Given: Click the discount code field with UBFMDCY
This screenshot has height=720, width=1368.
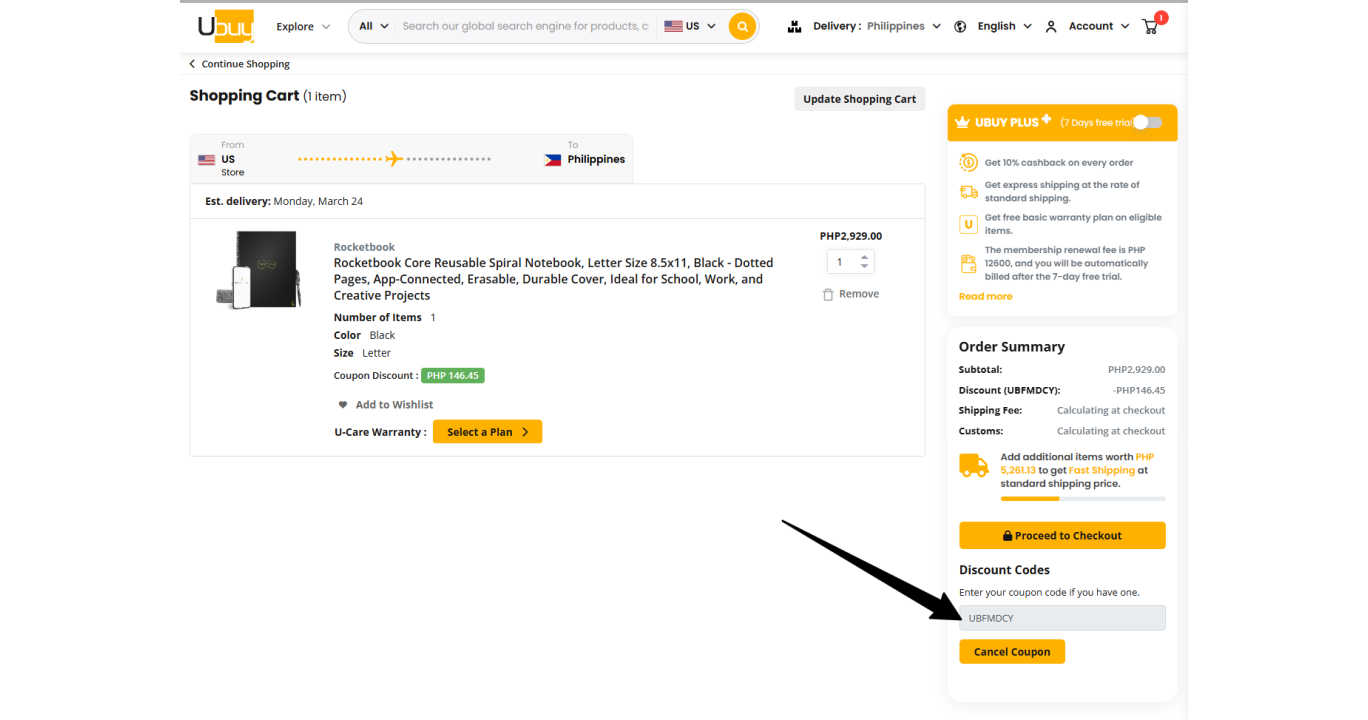Looking at the screenshot, I should click(1062, 618).
